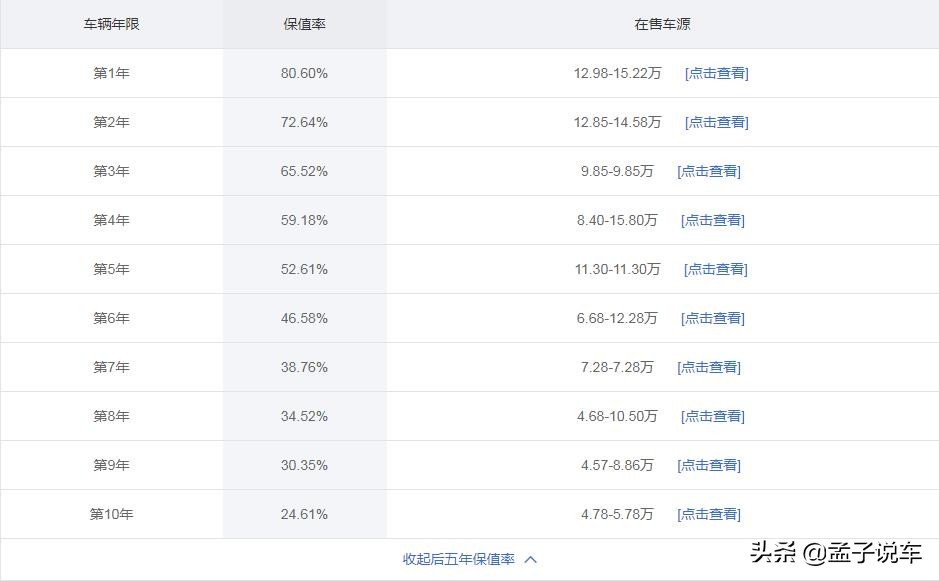View 第9年 available car listings
939x581 pixels.
click(x=709, y=465)
